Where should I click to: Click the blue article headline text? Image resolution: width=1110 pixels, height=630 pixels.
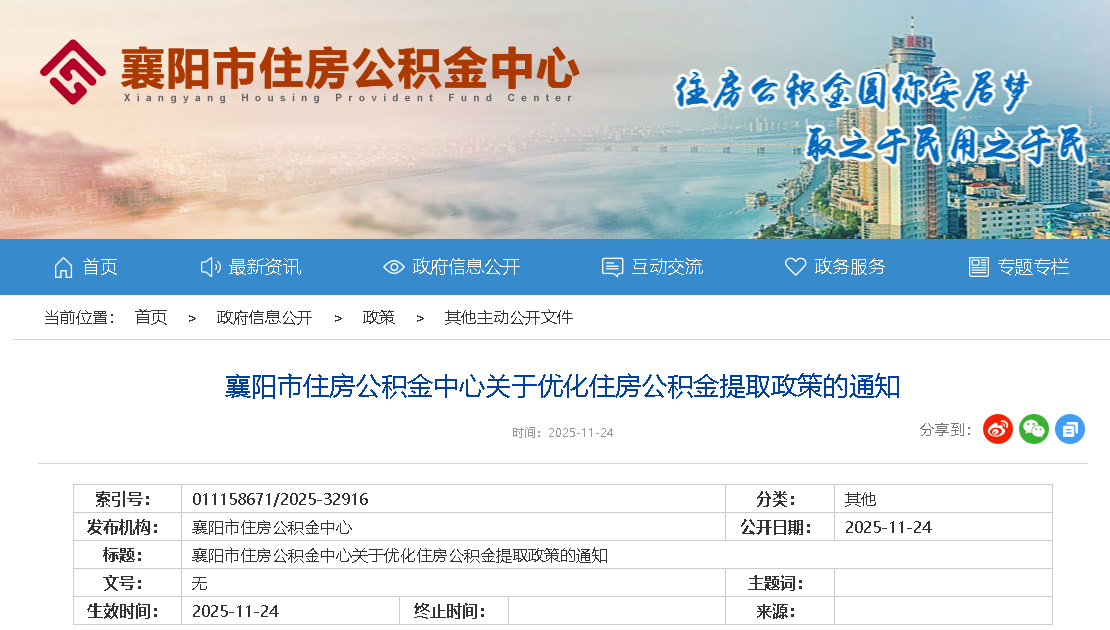point(562,386)
